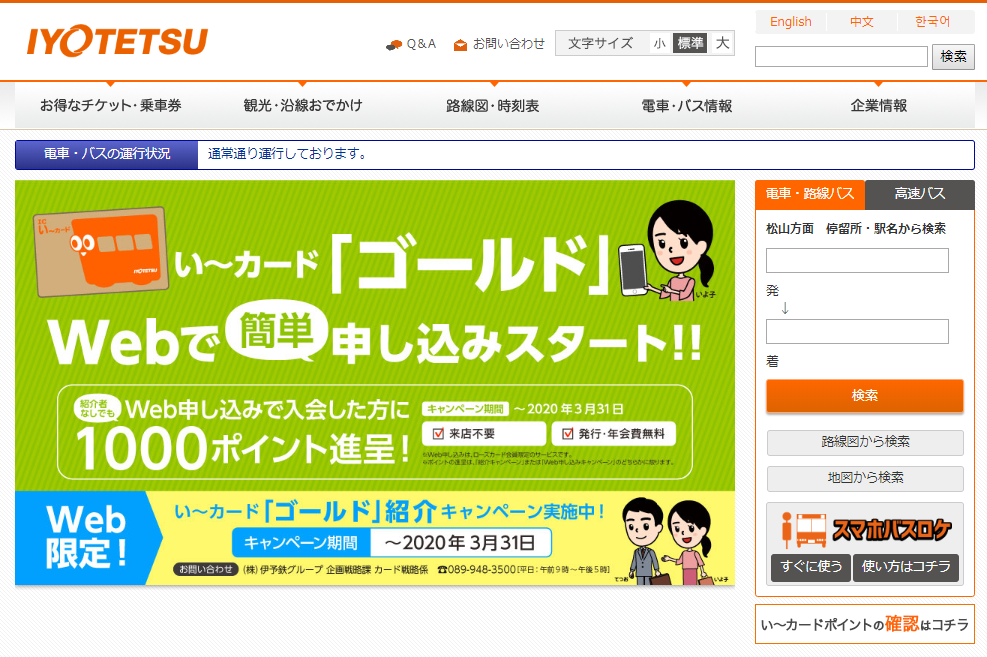Switch the site language to English
Viewport: 987px width, 657px height.
click(791, 22)
